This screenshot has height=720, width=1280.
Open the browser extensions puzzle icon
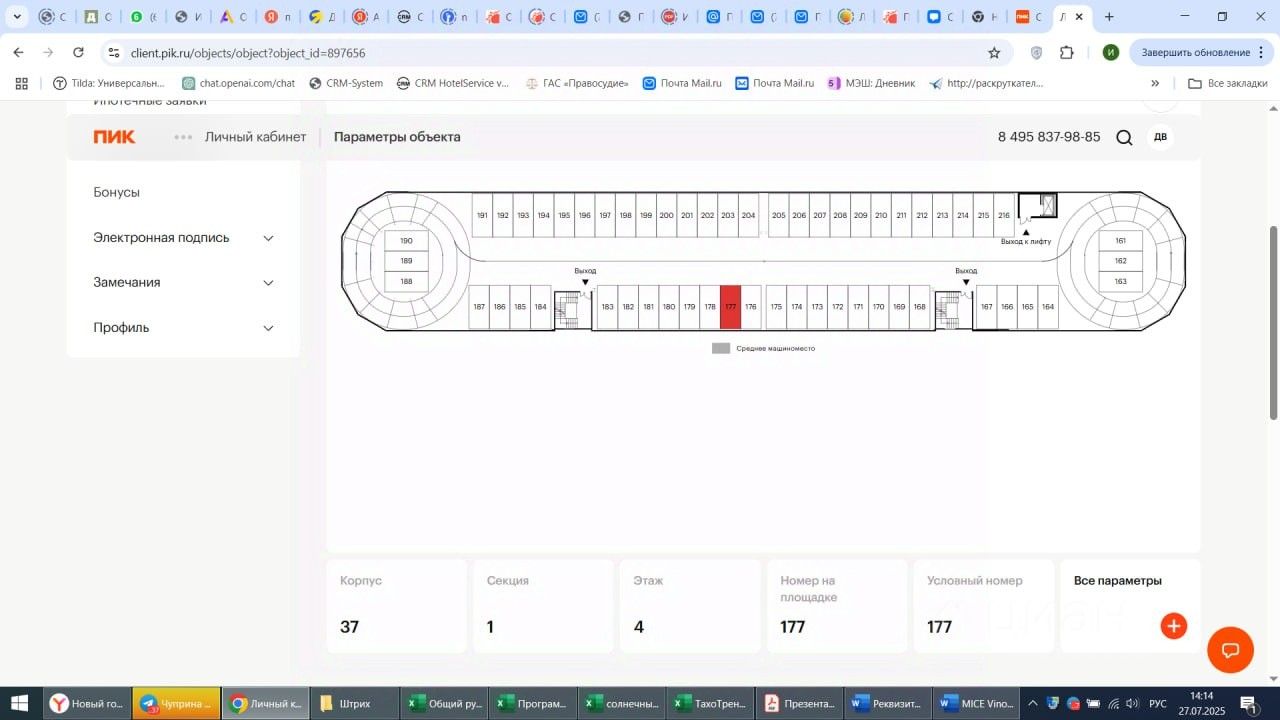[1067, 53]
